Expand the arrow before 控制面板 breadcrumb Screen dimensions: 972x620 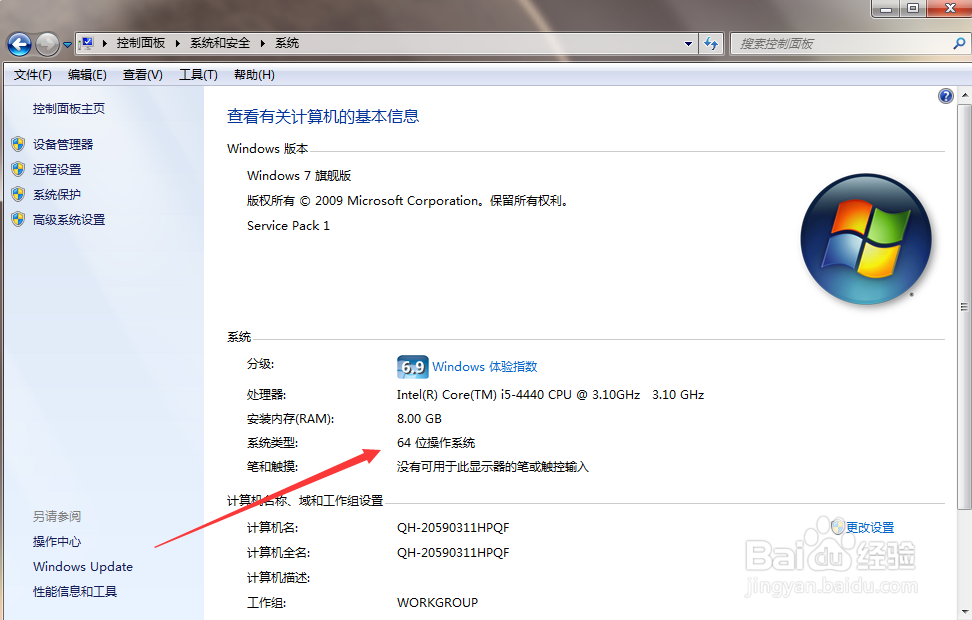pos(104,43)
